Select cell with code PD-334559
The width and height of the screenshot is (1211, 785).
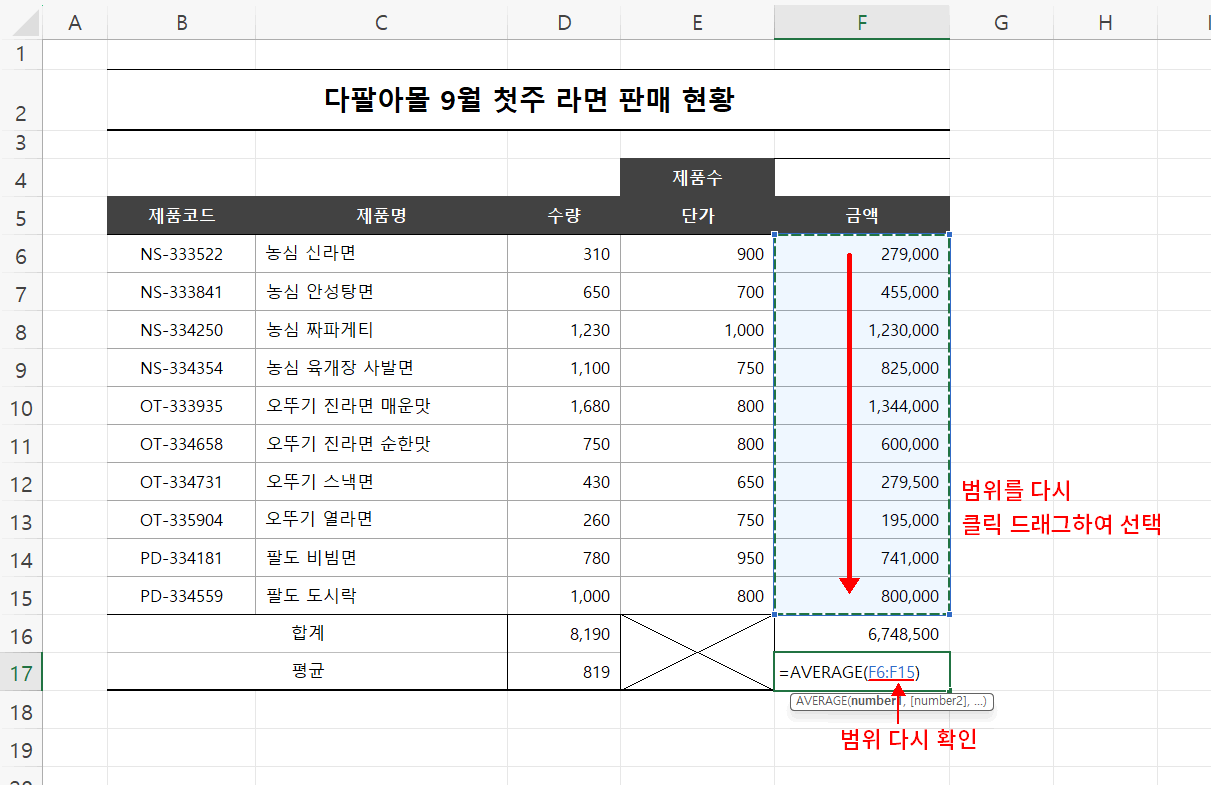[181, 596]
